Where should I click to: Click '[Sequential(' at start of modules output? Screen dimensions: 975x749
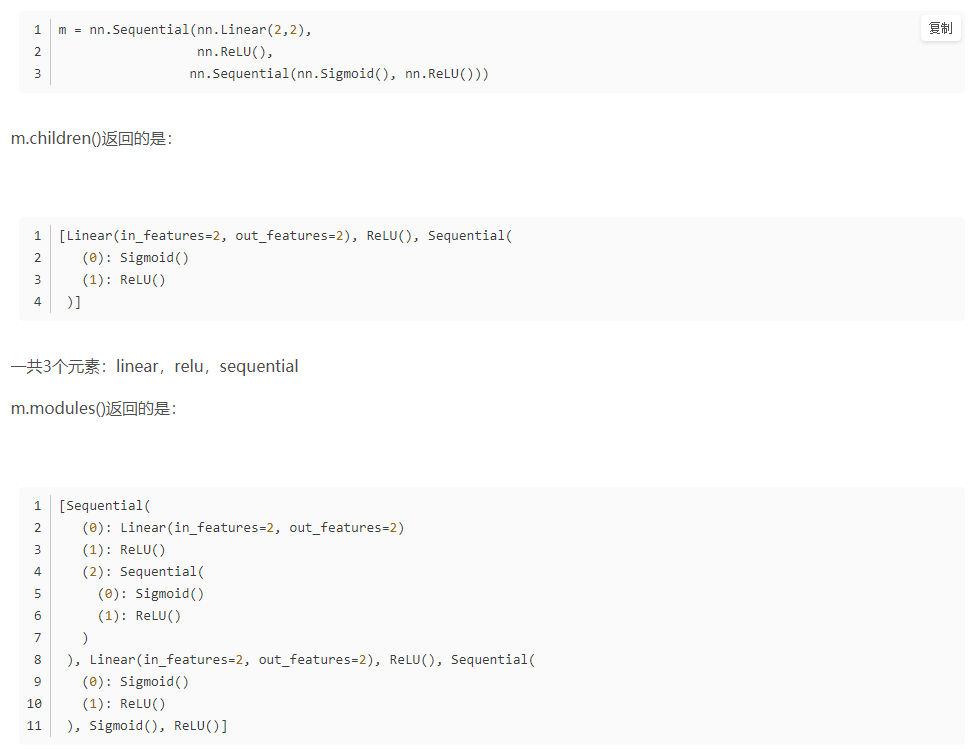(x=104, y=505)
